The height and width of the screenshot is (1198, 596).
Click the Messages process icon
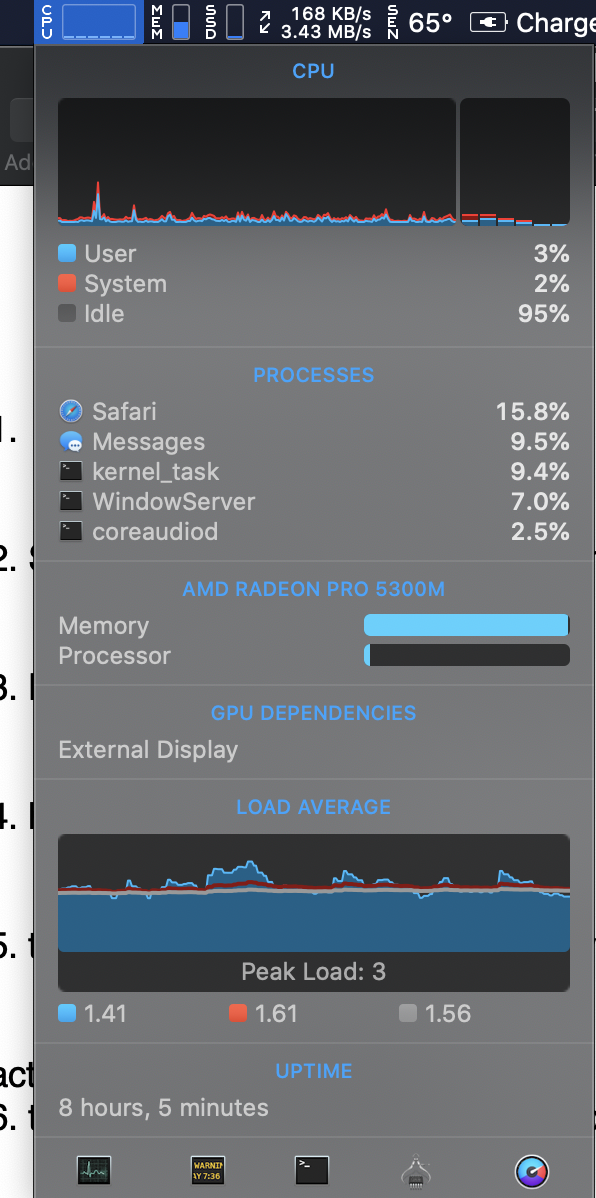pyautogui.click(x=70, y=442)
